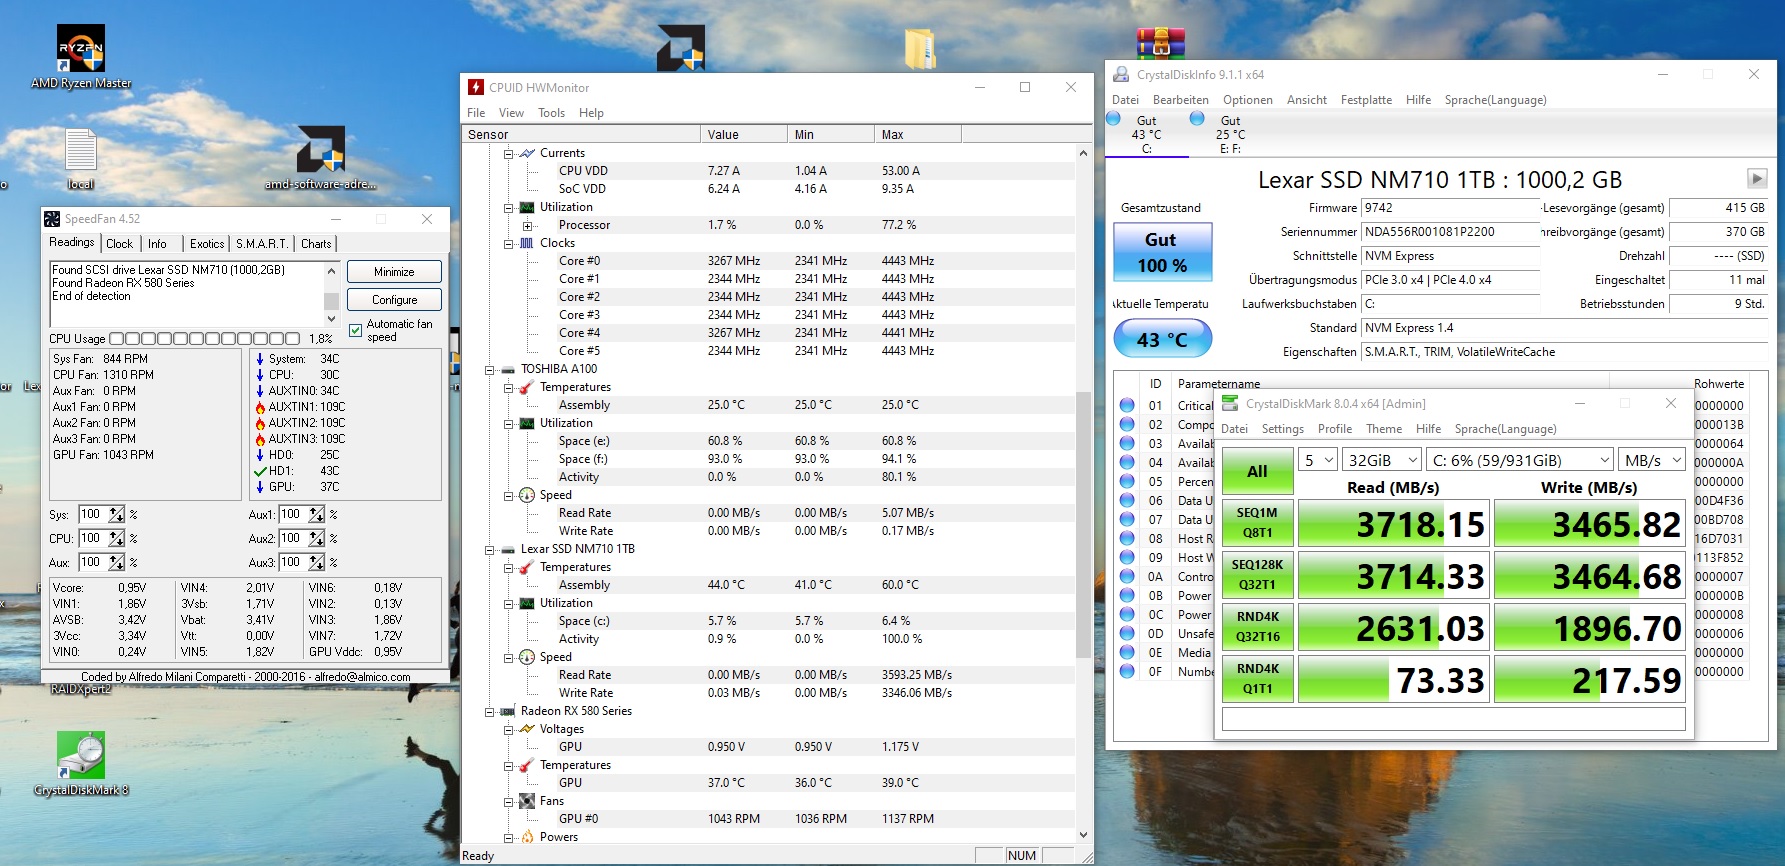Click SpeedFan Configure button
Viewport: 1785px width, 866px height.
(394, 300)
